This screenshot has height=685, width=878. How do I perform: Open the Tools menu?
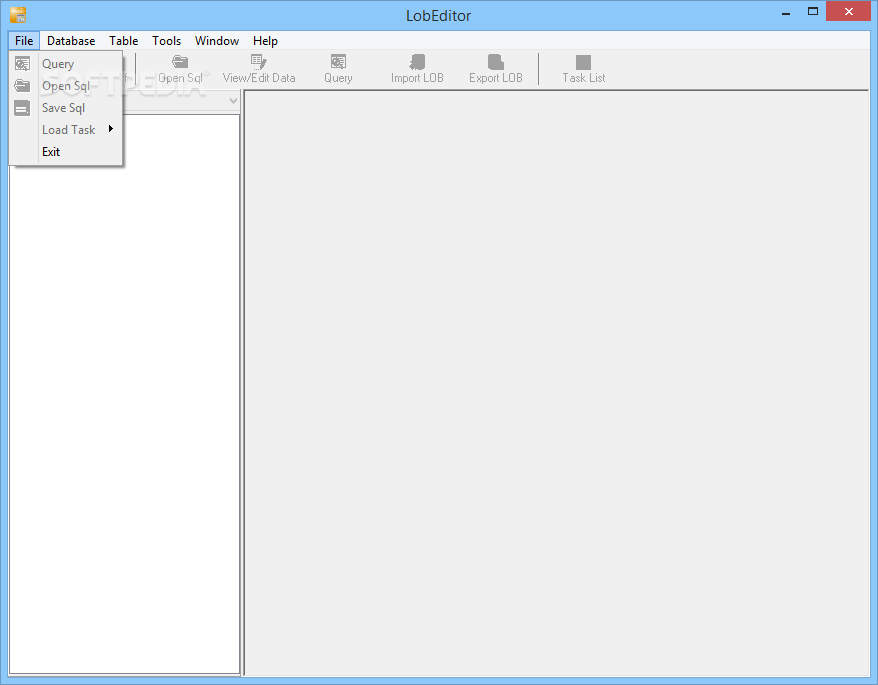point(166,41)
